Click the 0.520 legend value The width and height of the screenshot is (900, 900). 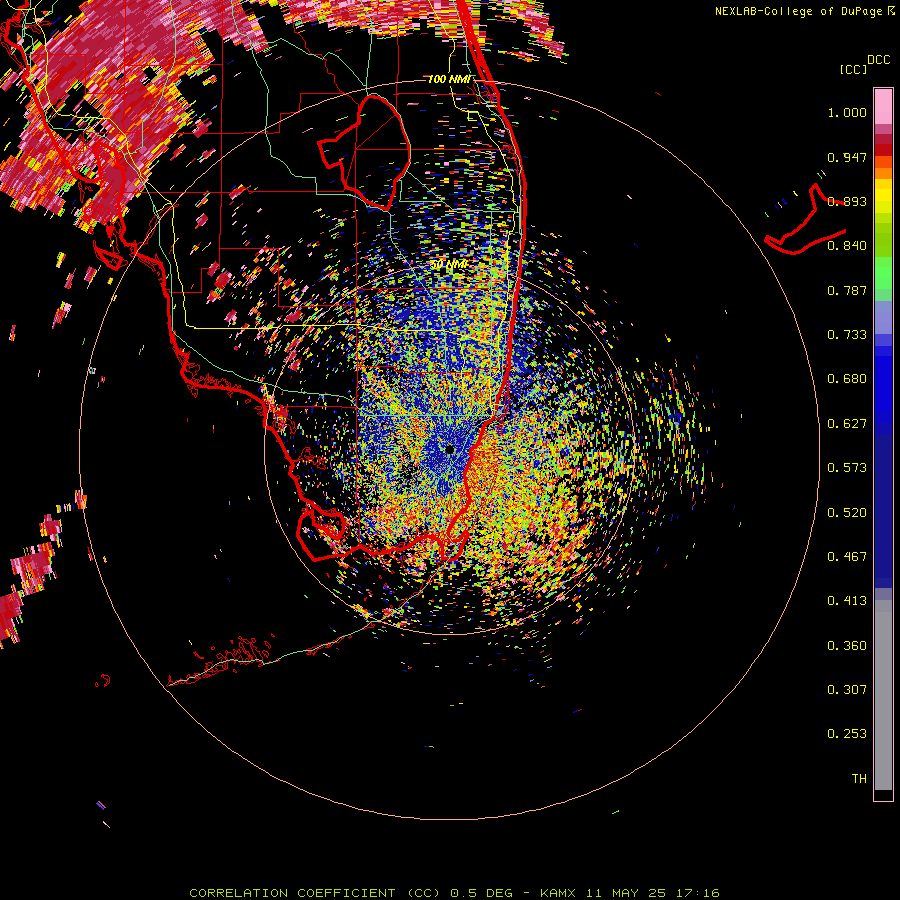[847, 513]
